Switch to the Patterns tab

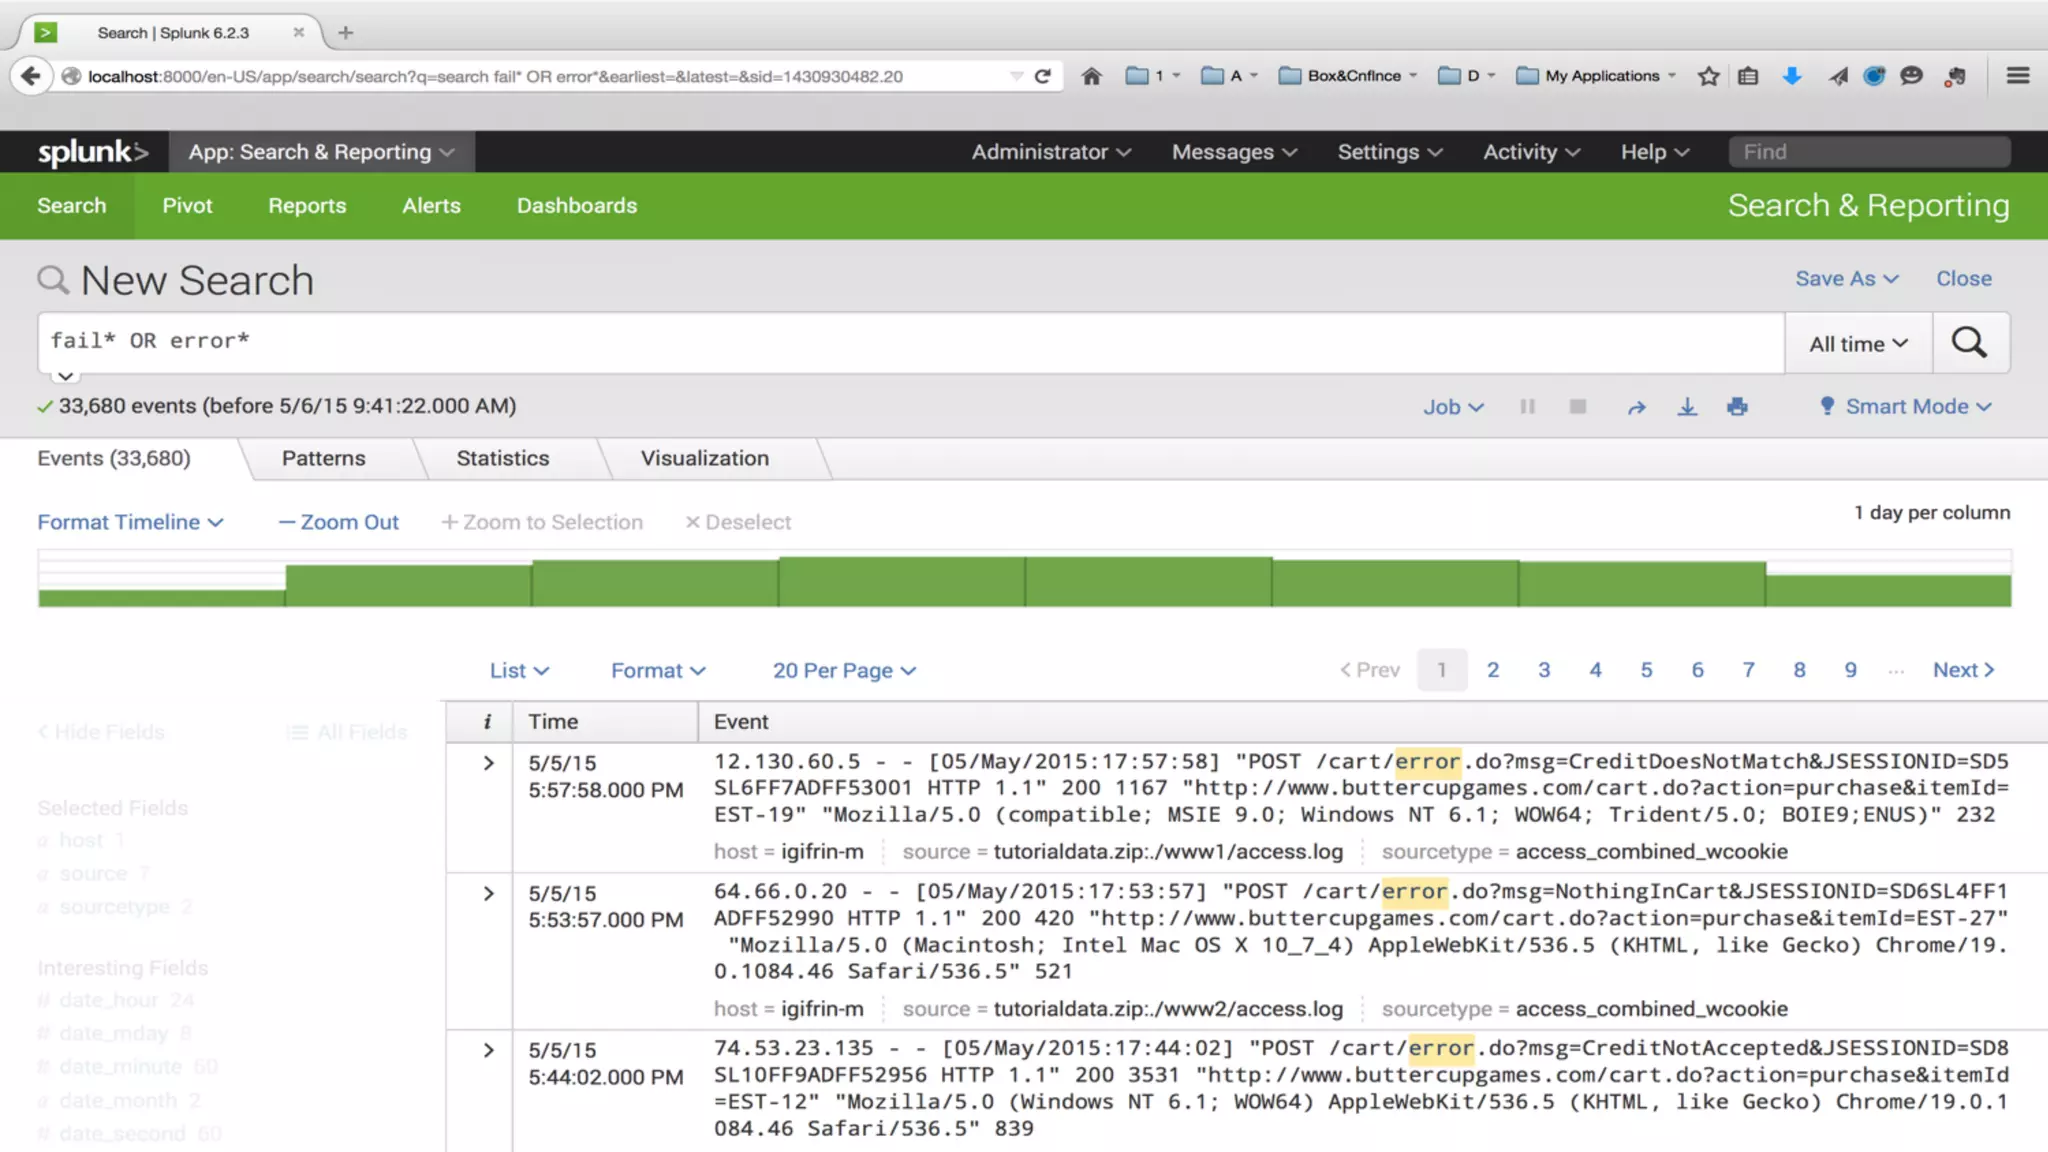[x=323, y=458]
